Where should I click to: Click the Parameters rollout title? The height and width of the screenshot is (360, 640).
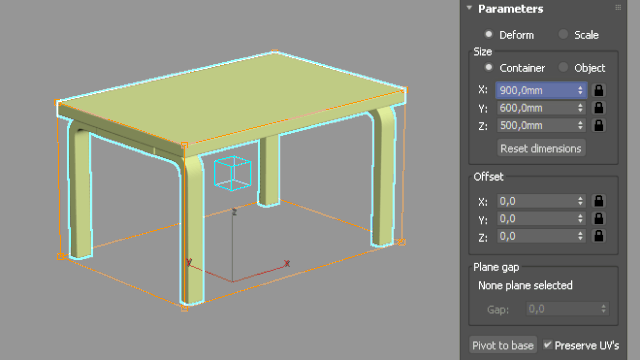(511, 9)
